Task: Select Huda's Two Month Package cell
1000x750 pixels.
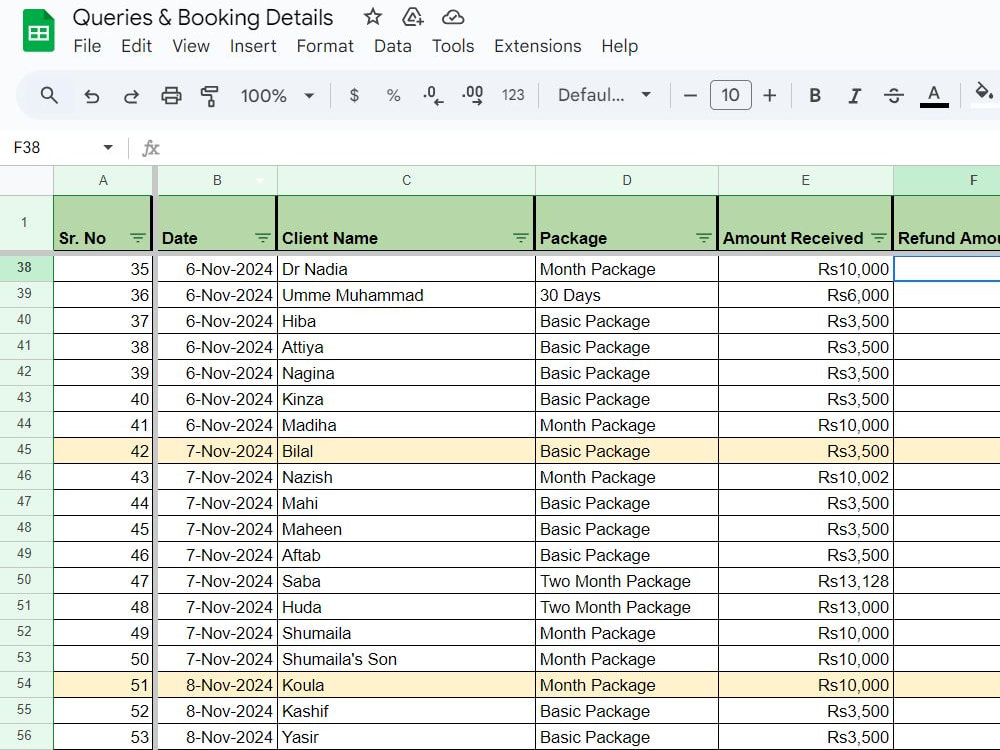Action: pyautogui.click(x=626, y=607)
